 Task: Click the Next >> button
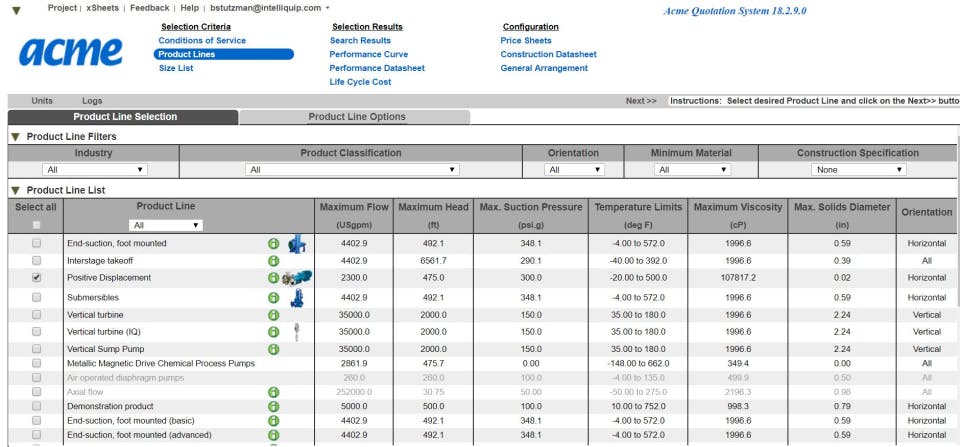(x=641, y=101)
